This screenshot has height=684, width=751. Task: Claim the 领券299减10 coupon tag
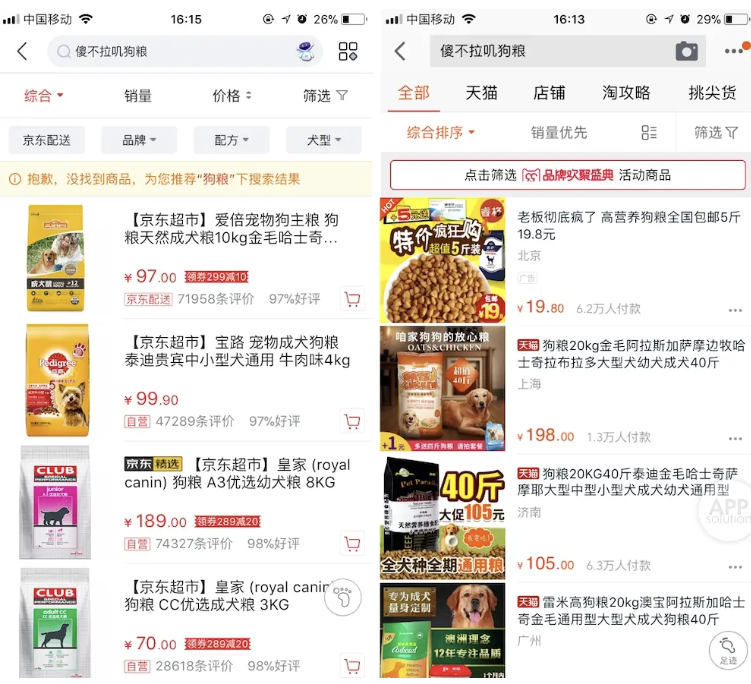click(x=216, y=277)
